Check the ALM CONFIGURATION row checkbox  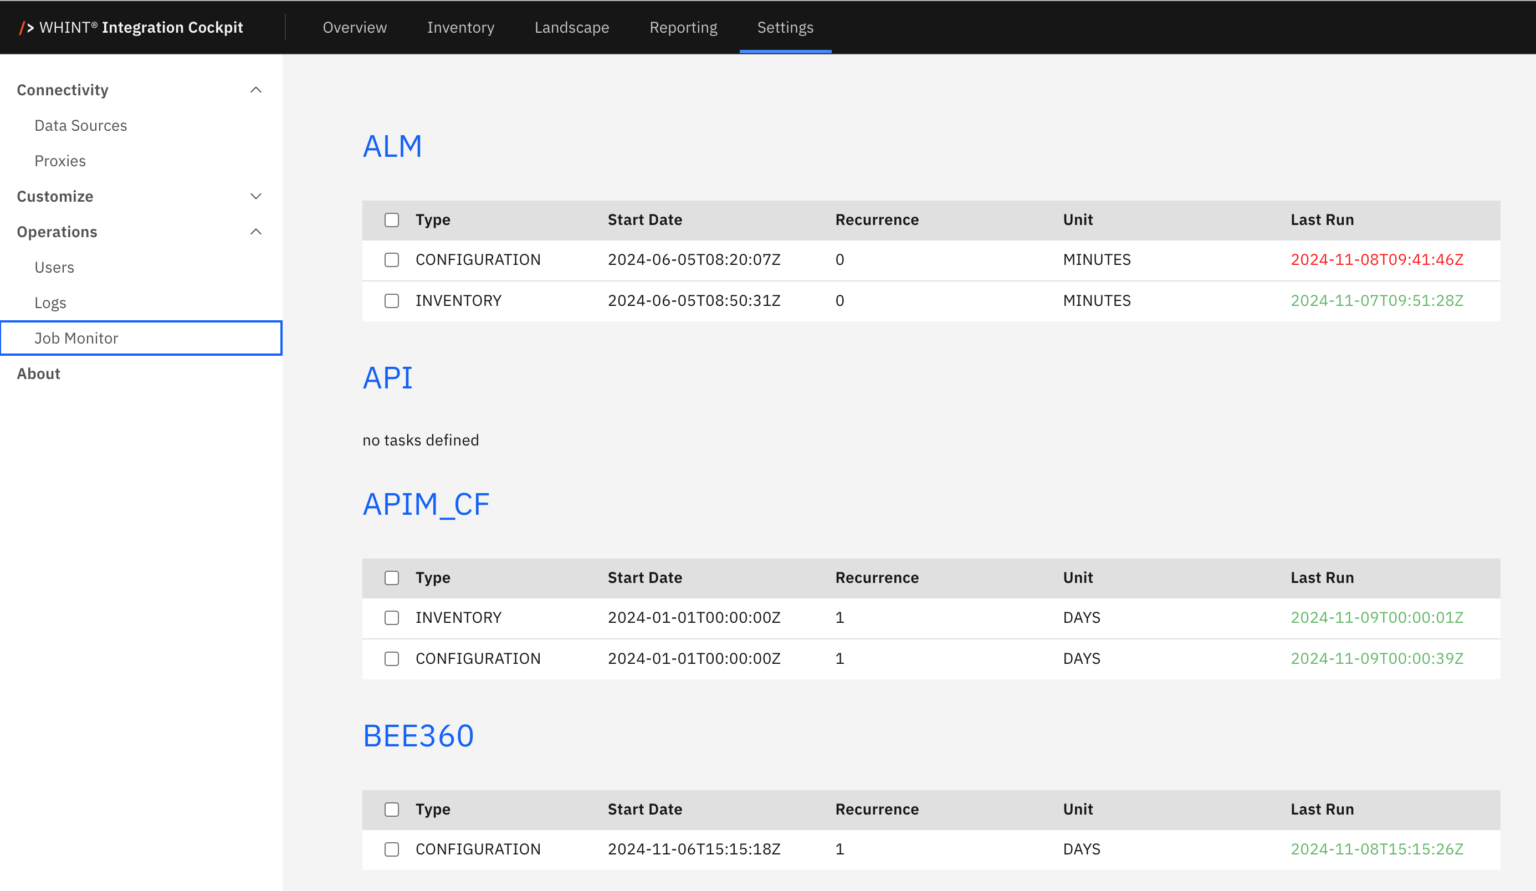[x=392, y=260]
